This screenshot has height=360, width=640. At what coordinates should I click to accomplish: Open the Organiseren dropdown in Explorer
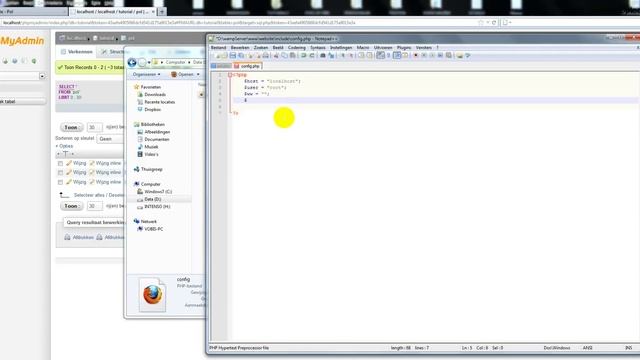click(147, 74)
